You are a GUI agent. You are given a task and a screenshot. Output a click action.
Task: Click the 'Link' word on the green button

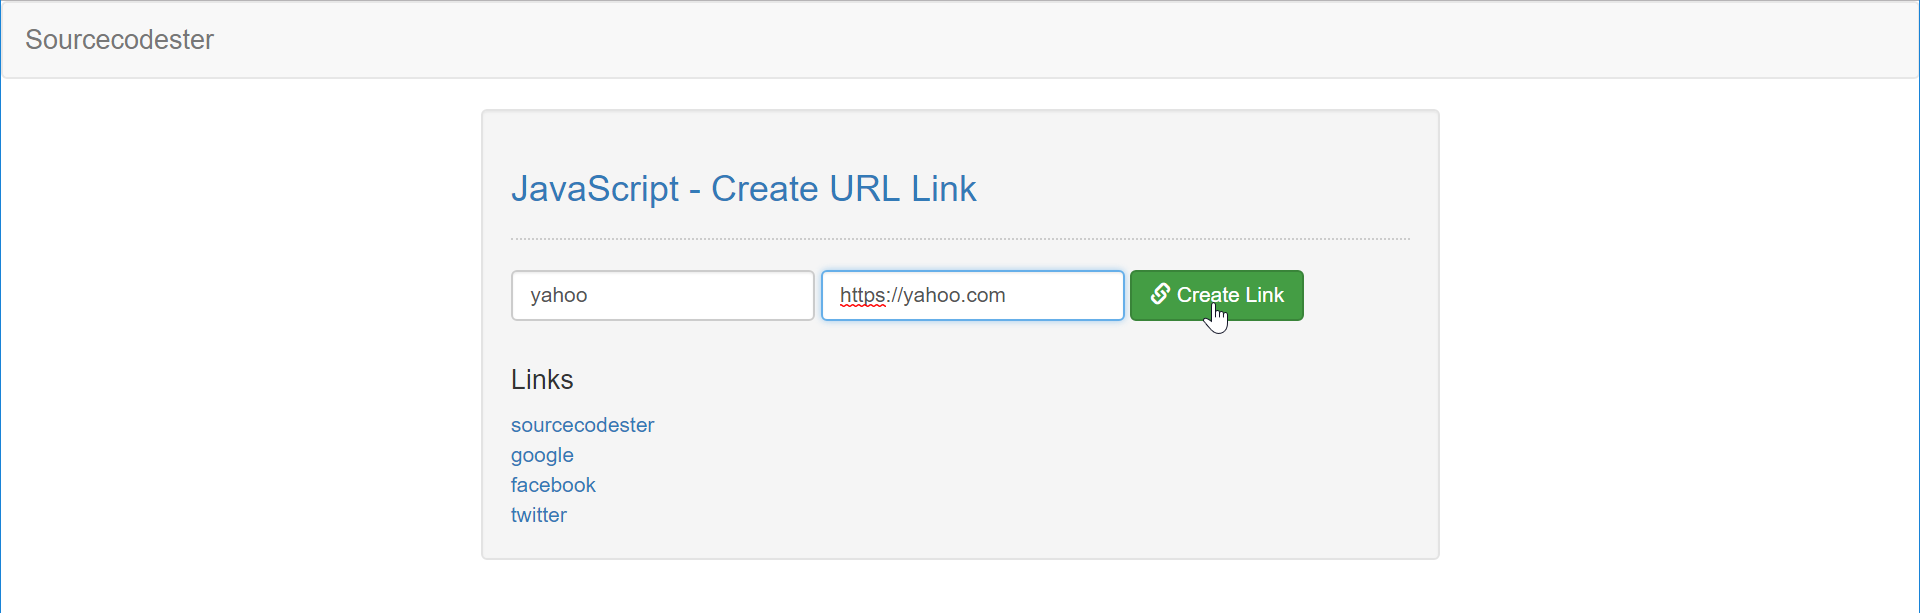click(1264, 295)
